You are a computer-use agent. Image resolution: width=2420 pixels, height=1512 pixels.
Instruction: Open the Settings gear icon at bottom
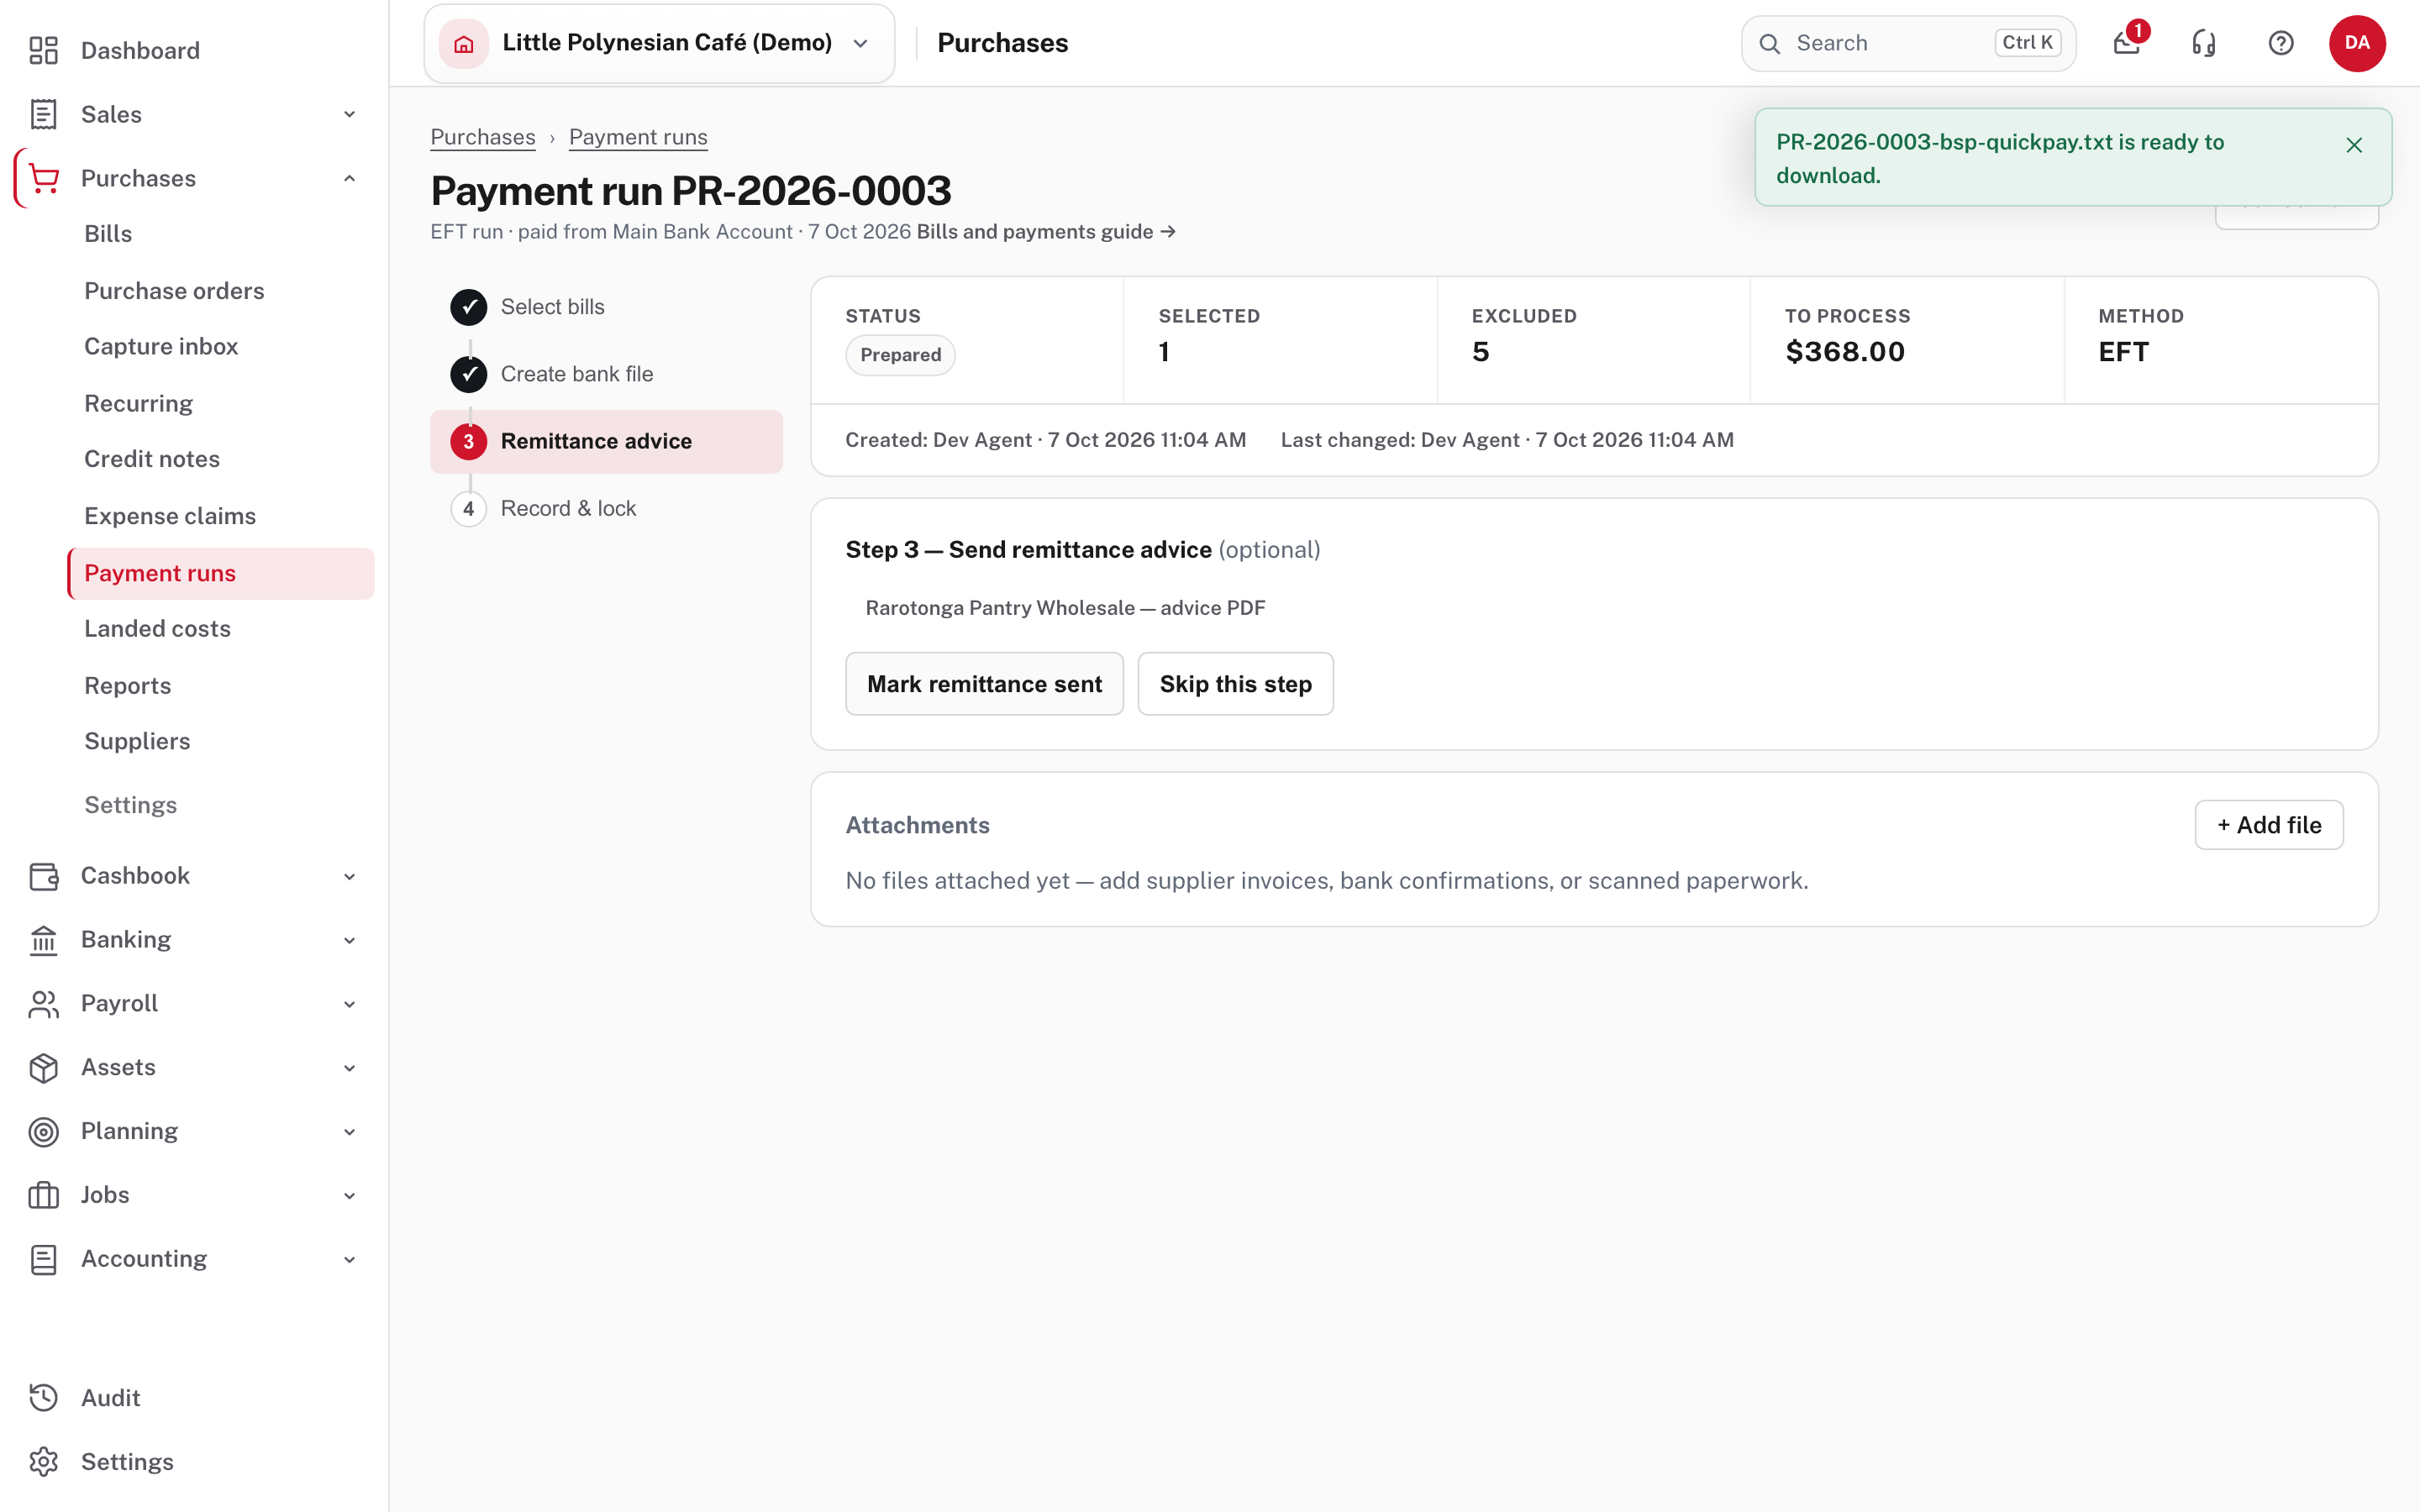click(x=43, y=1462)
